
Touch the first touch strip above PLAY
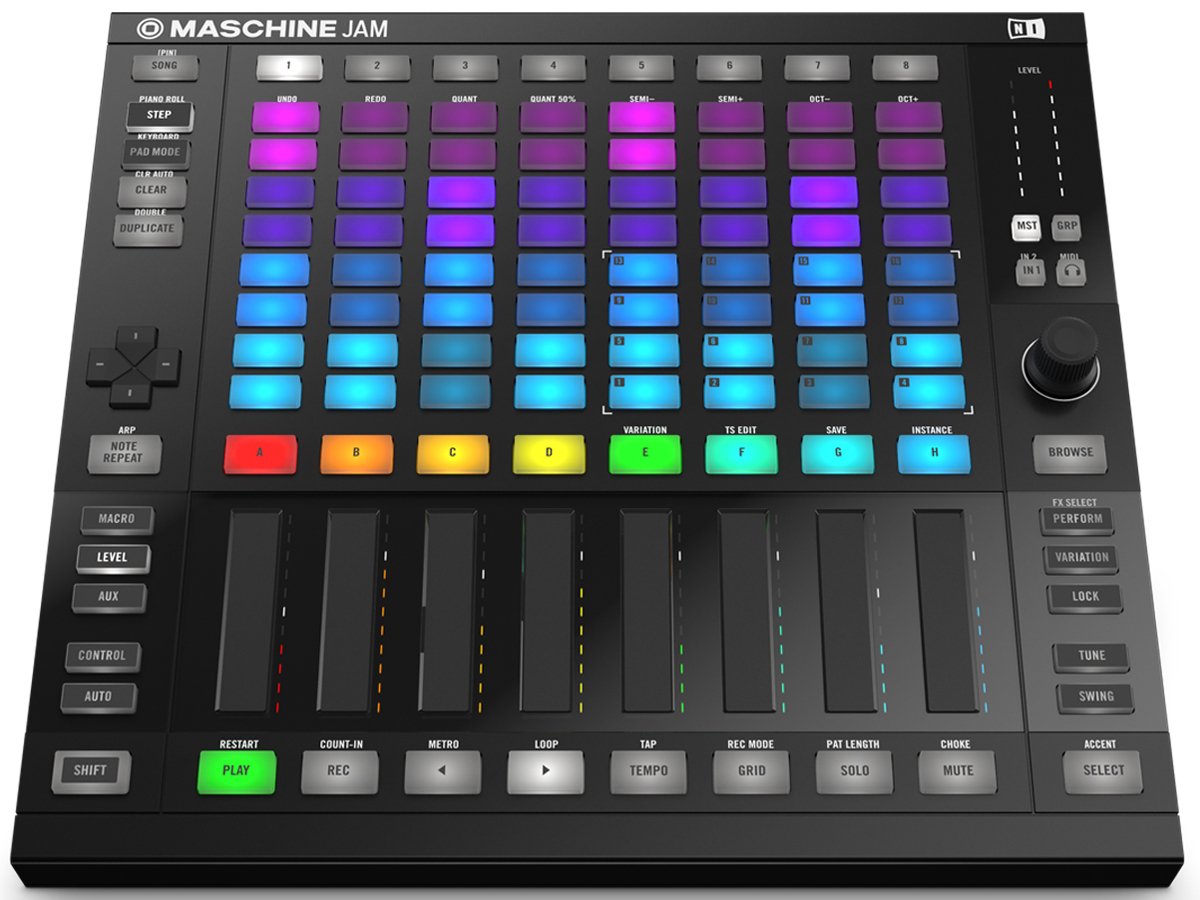(x=250, y=611)
